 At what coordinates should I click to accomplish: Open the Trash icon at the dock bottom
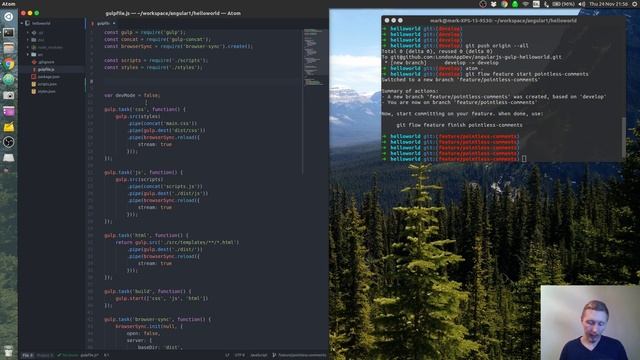click(9, 350)
